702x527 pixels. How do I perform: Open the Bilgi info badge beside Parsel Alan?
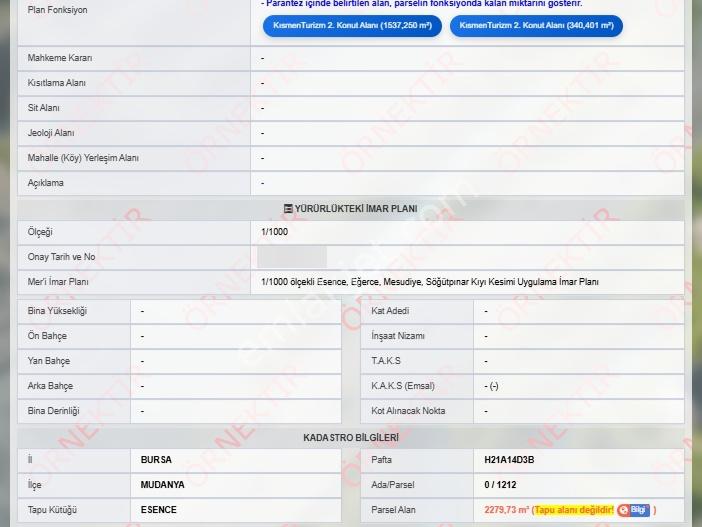pos(634,510)
